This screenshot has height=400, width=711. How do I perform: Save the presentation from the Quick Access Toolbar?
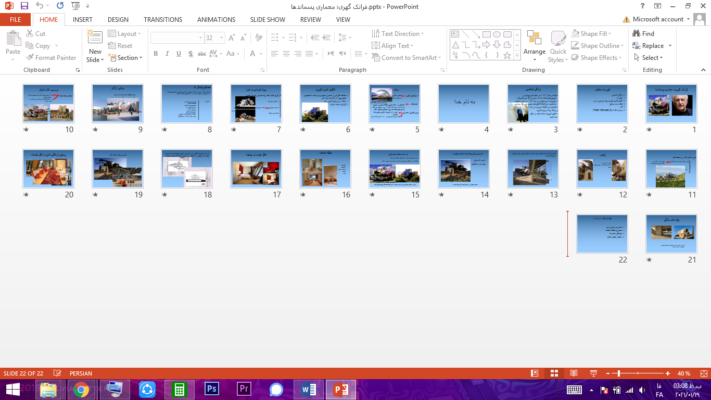point(24,6)
